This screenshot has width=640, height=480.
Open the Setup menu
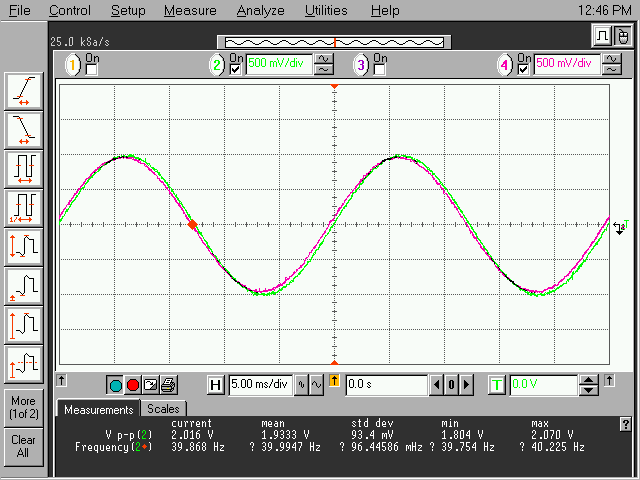128,10
